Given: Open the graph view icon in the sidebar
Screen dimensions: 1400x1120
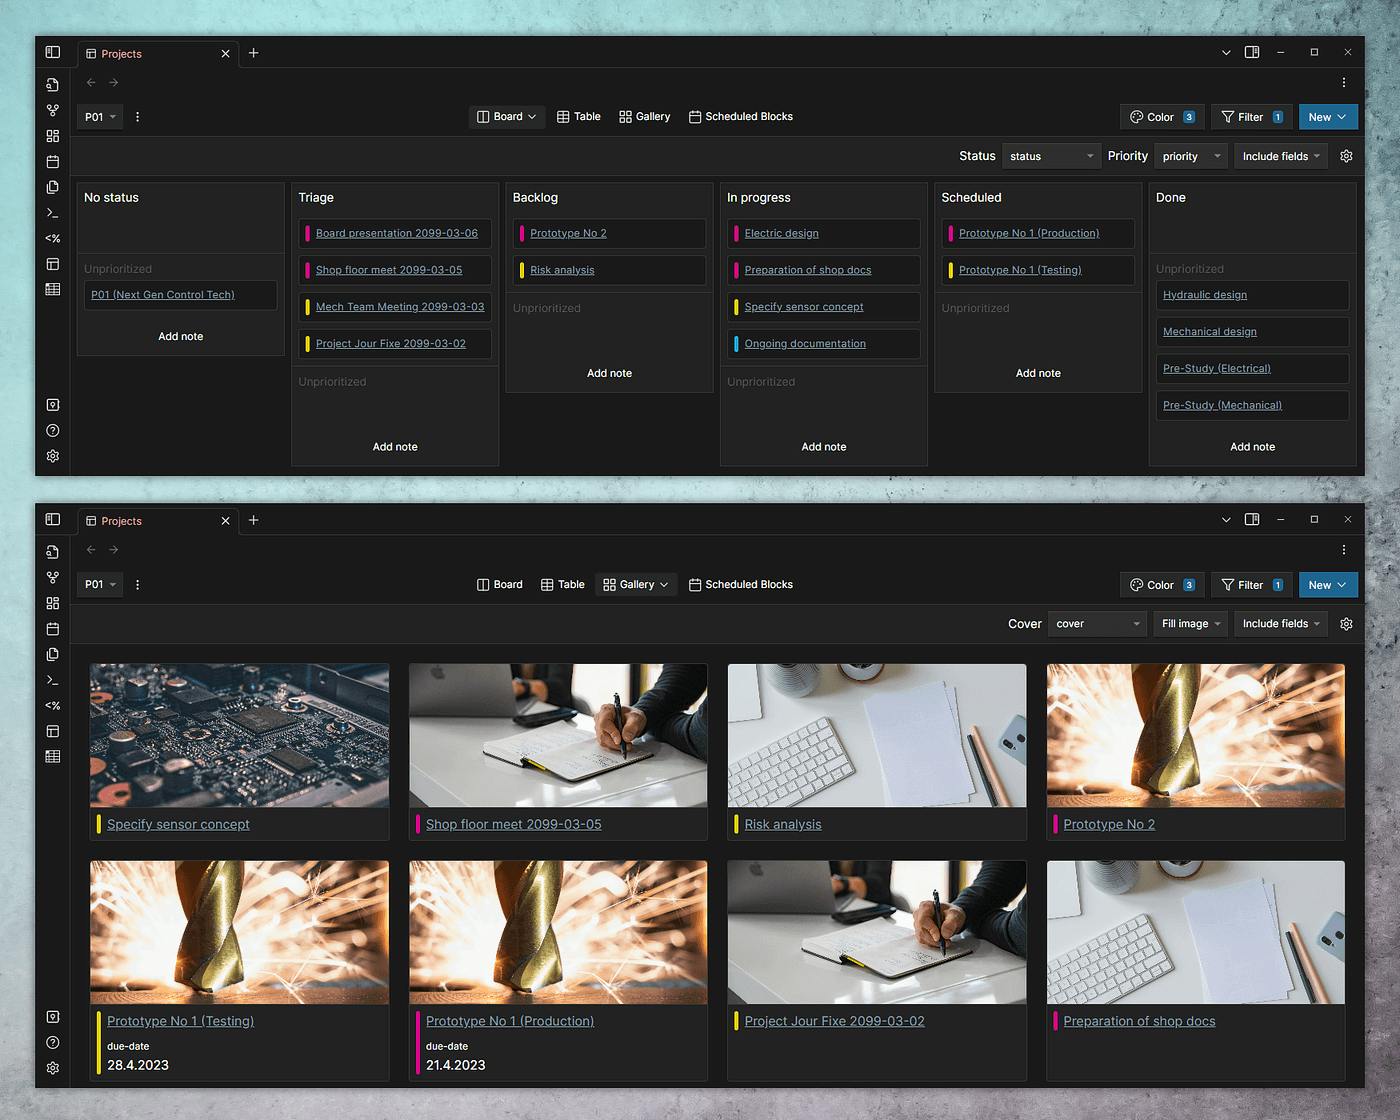Looking at the screenshot, I should 52,110.
